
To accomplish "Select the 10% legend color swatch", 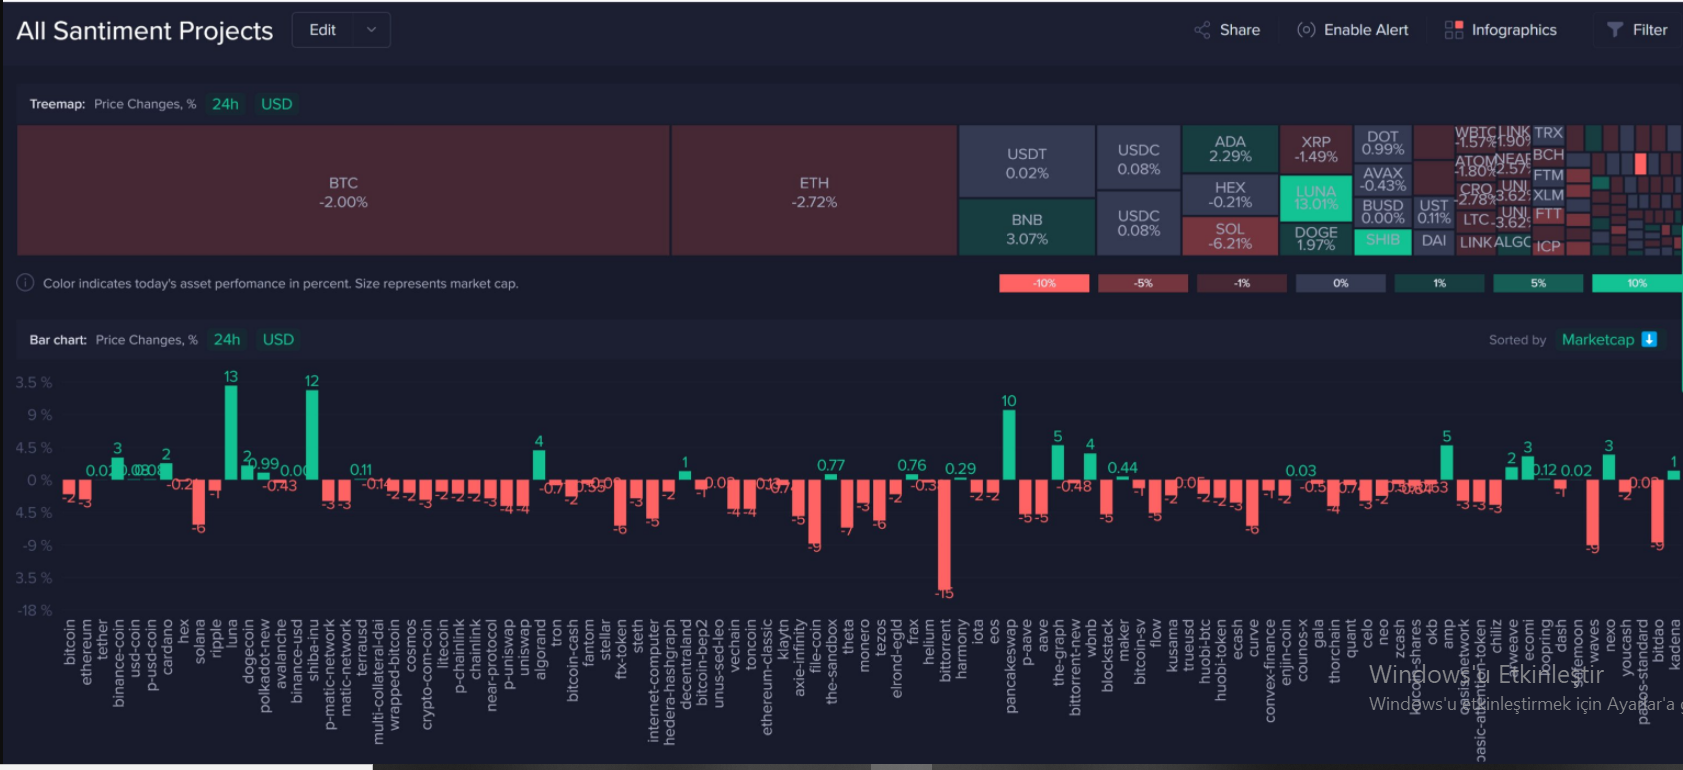I will coord(1637,283).
